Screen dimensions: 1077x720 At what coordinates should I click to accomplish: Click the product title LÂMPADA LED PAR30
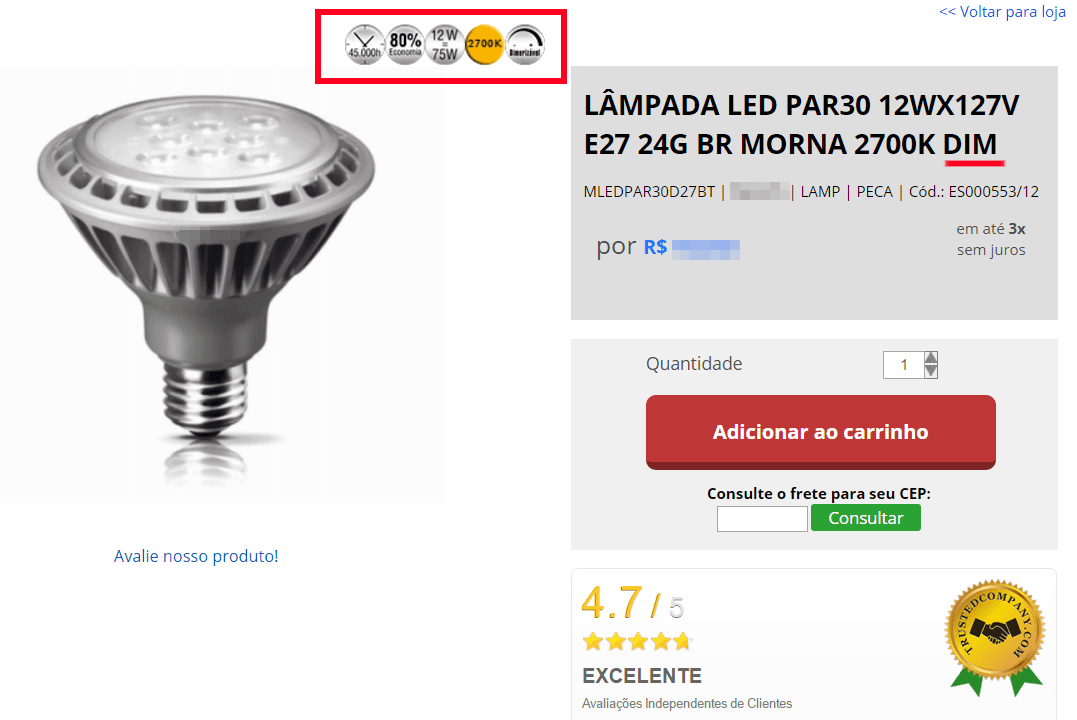pyautogui.click(x=802, y=125)
